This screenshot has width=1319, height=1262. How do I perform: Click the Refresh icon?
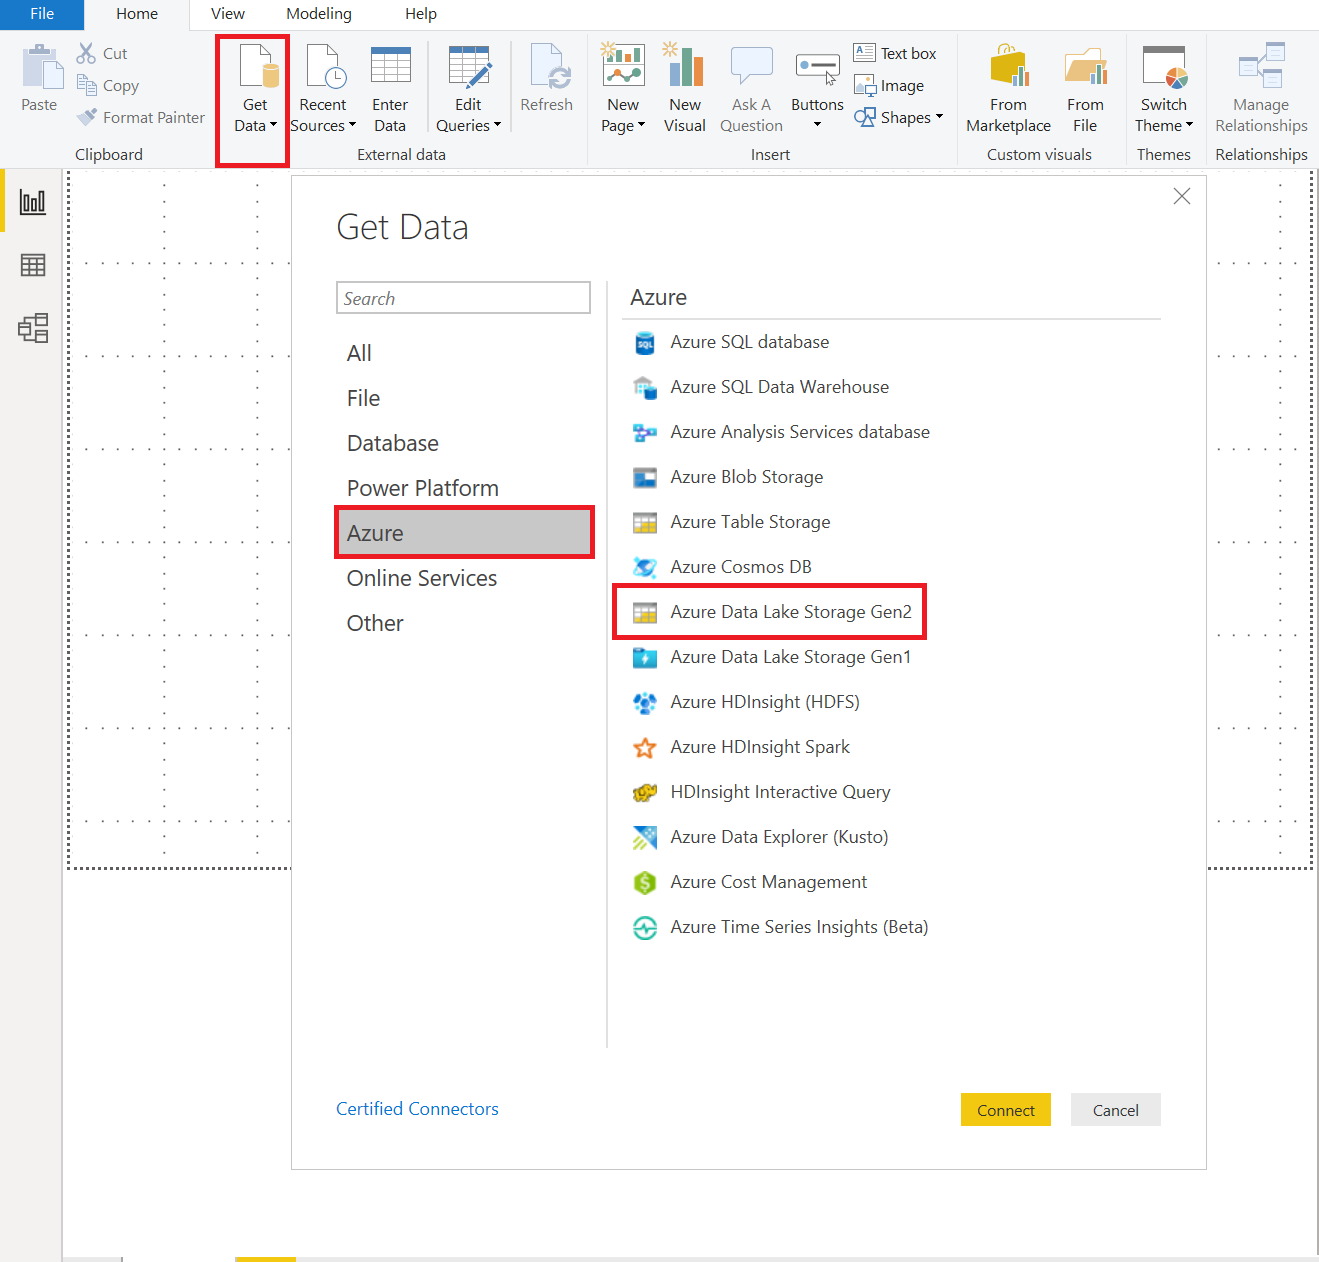550,67
